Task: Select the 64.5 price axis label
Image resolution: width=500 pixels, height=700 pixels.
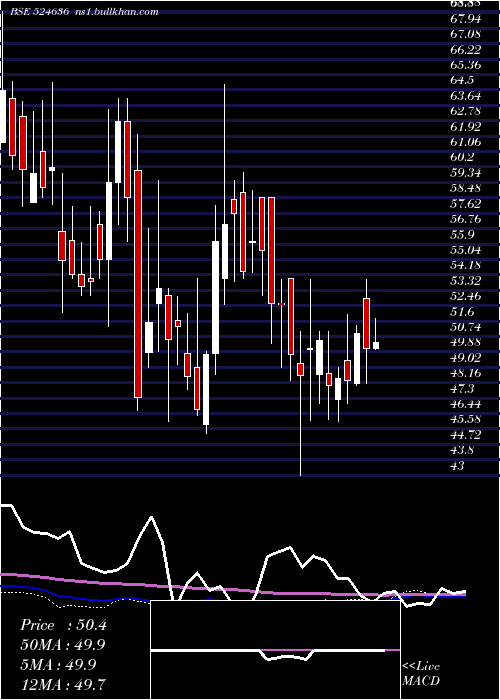Action: click(x=462, y=80)
